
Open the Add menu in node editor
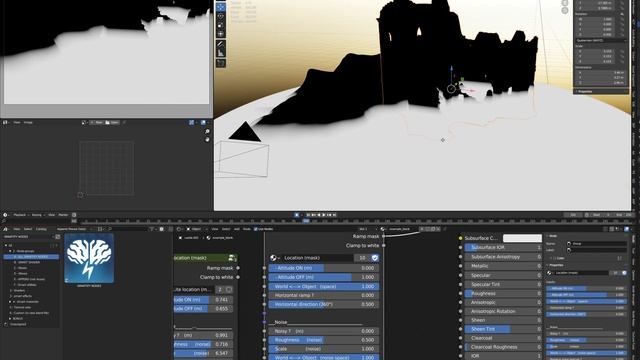click(x=237, y=229)
